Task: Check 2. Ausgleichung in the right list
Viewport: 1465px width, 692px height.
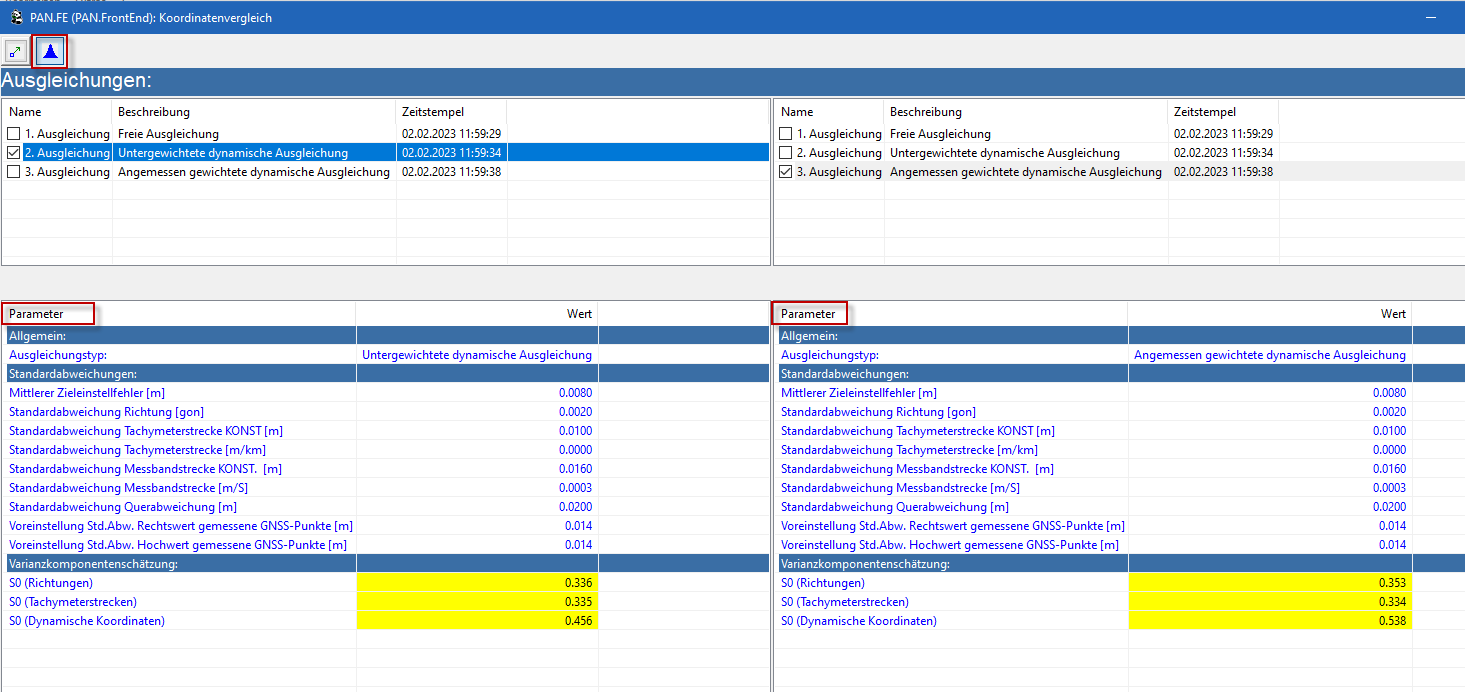Action: [x=785, y=153]
